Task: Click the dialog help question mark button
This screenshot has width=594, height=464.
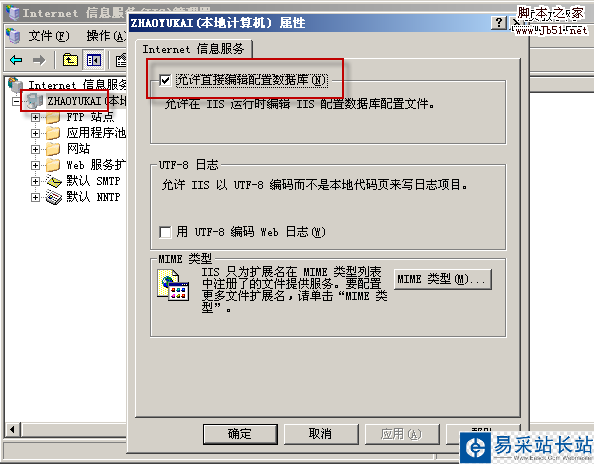Action: tap(499, 23)
